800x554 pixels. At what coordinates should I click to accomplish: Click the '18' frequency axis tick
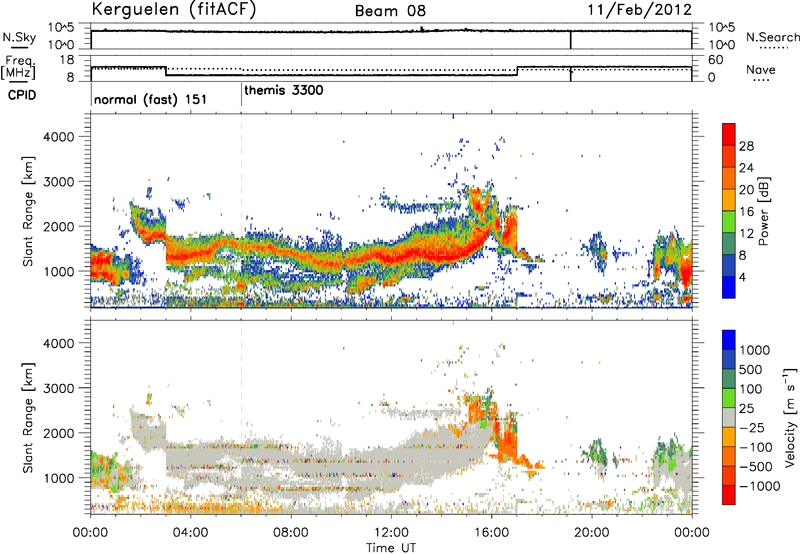click(67, 60)
